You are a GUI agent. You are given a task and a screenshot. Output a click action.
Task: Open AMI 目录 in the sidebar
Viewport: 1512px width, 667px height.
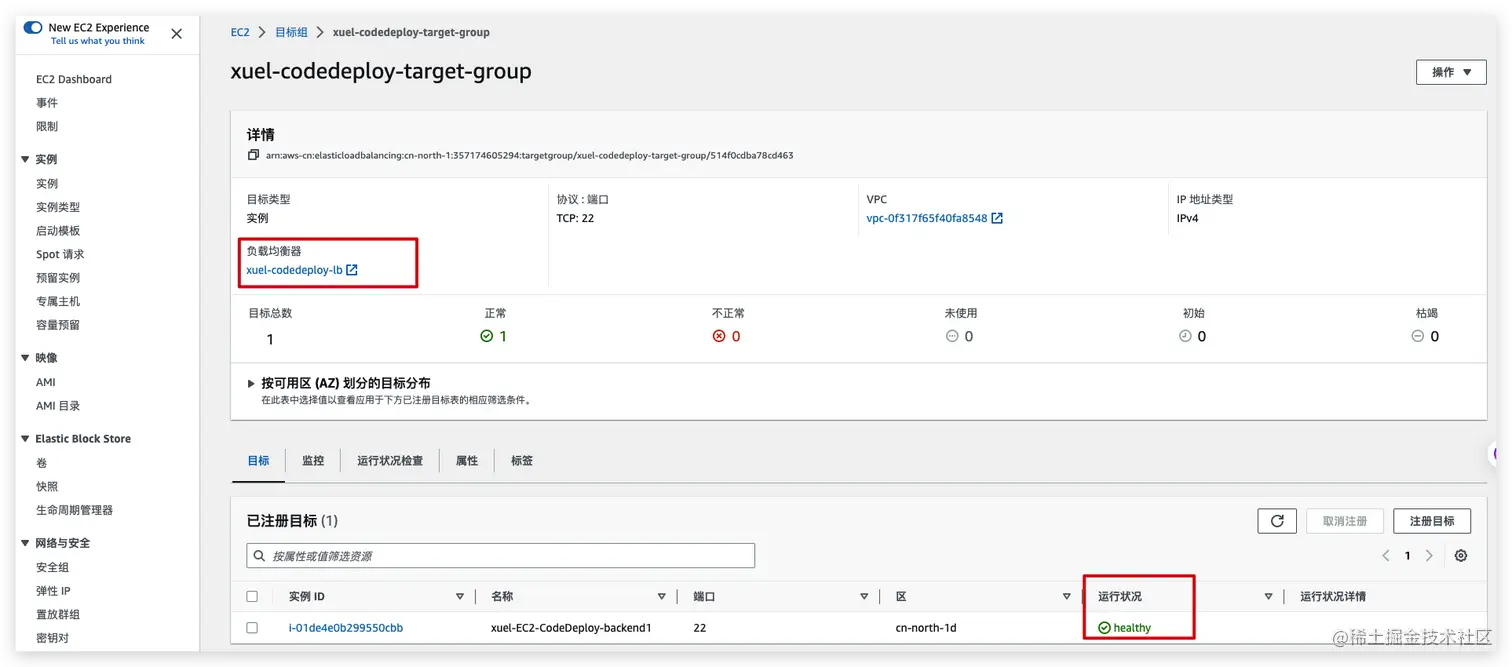coord(58,406)
